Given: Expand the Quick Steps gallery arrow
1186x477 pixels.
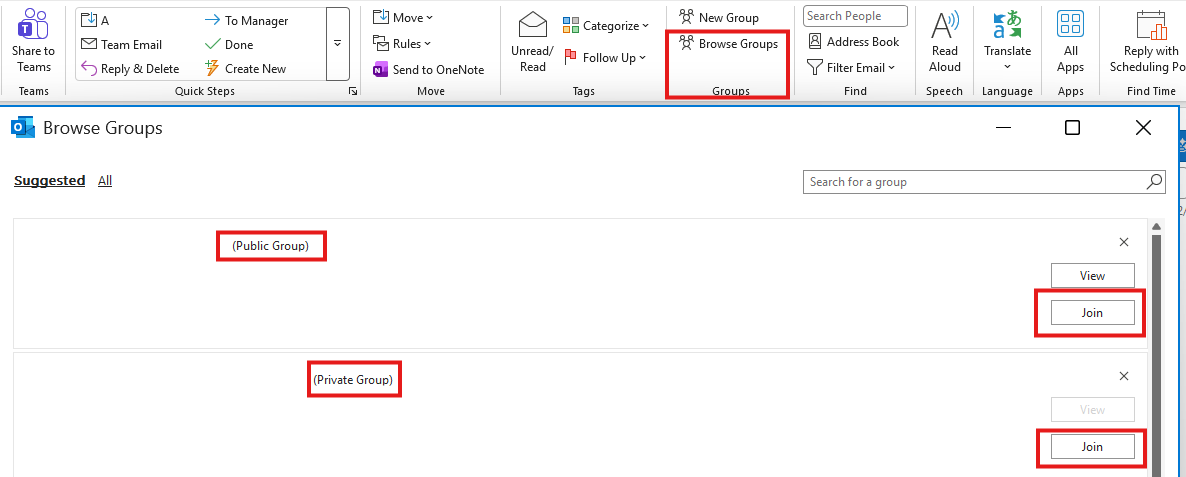Looking at the screenshot, I should coord(337,44).
